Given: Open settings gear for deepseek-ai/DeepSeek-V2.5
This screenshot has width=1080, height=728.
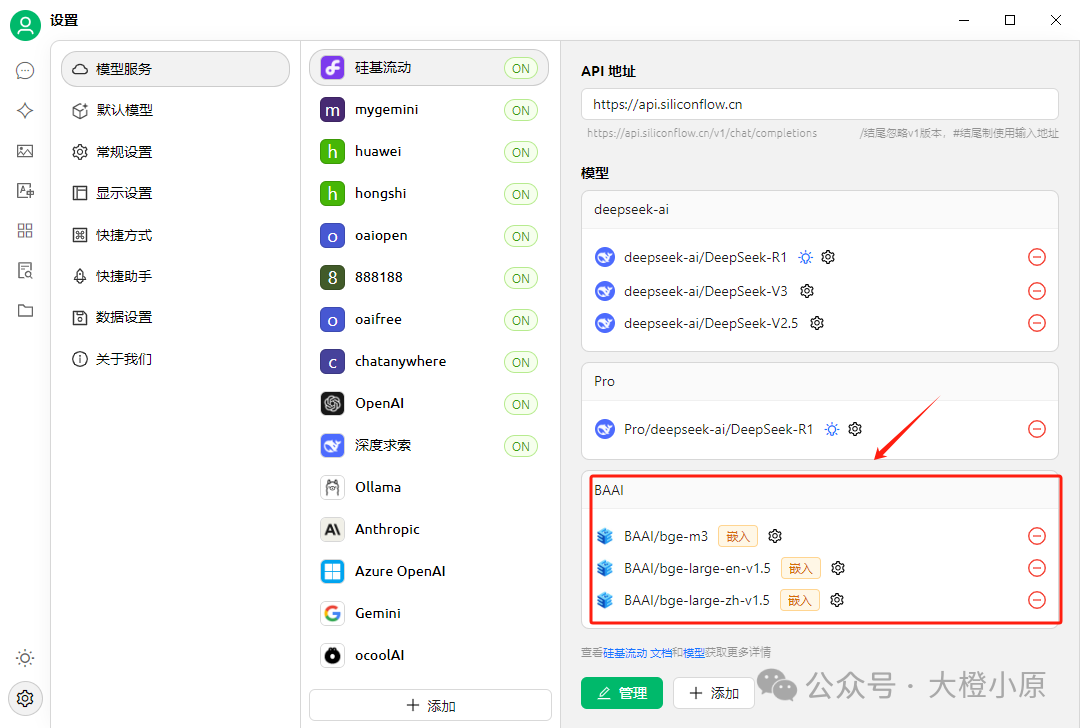Looking at the screenshot, I should (817, 323).
